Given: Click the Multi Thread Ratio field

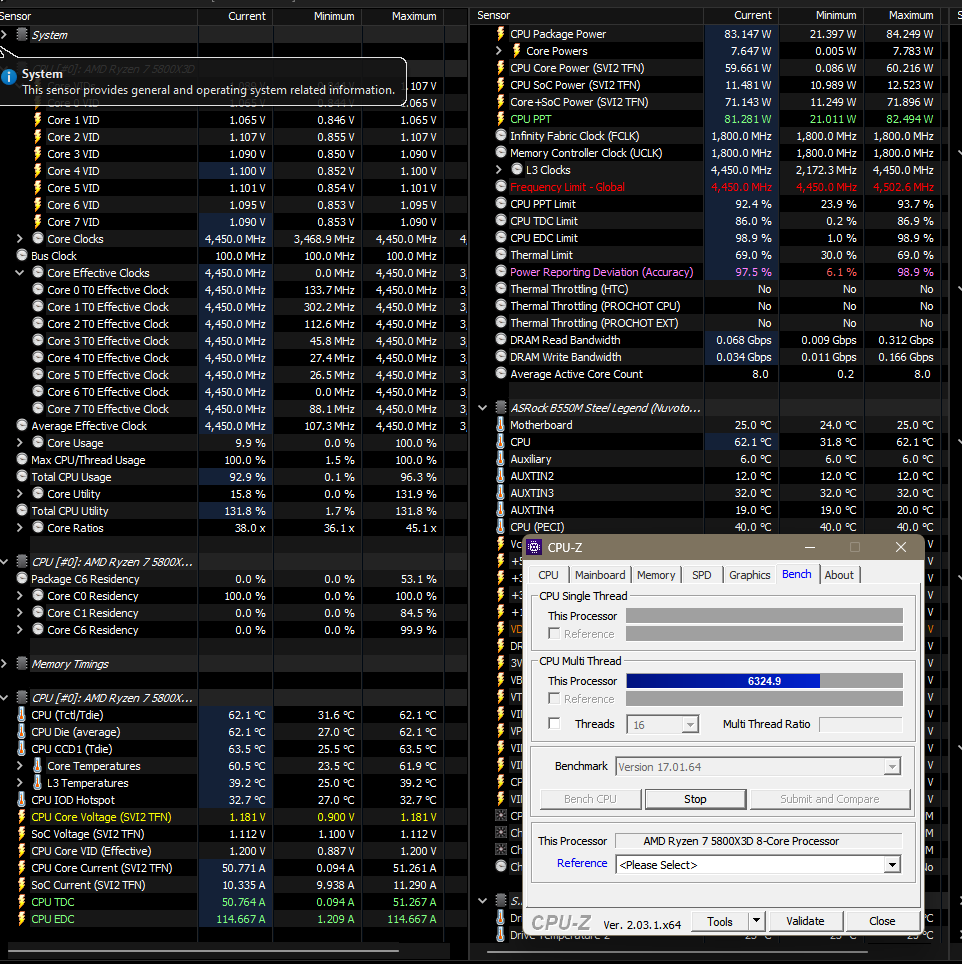Looking at the screenshot, I should coord(861,724).
